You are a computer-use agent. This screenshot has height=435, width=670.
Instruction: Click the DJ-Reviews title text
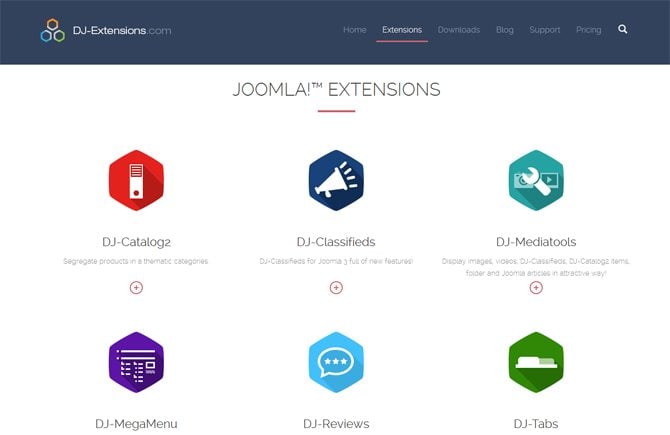tap(336, 424)
